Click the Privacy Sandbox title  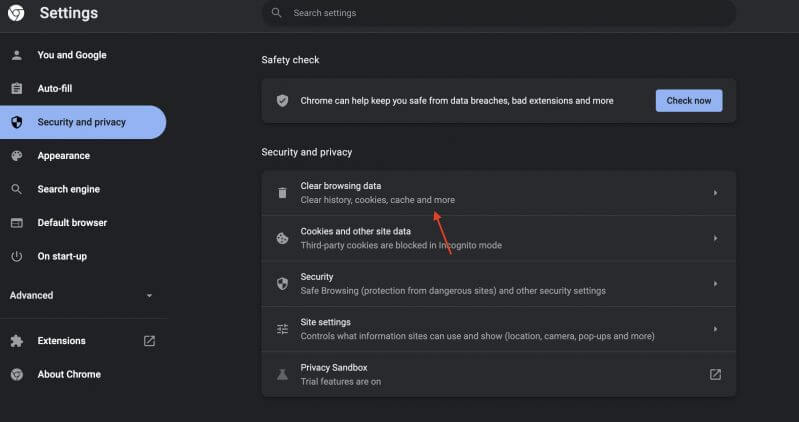click(x=334, y=367)
